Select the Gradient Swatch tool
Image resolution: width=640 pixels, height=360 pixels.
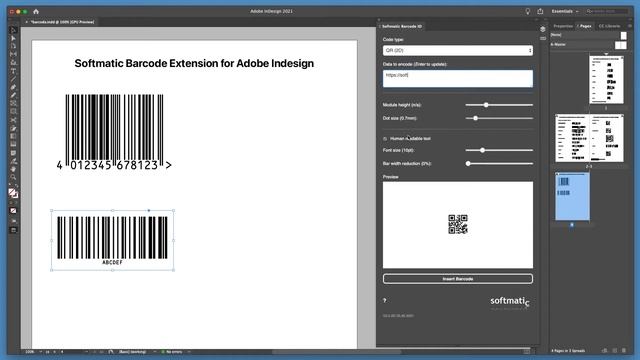pos(13,136)
